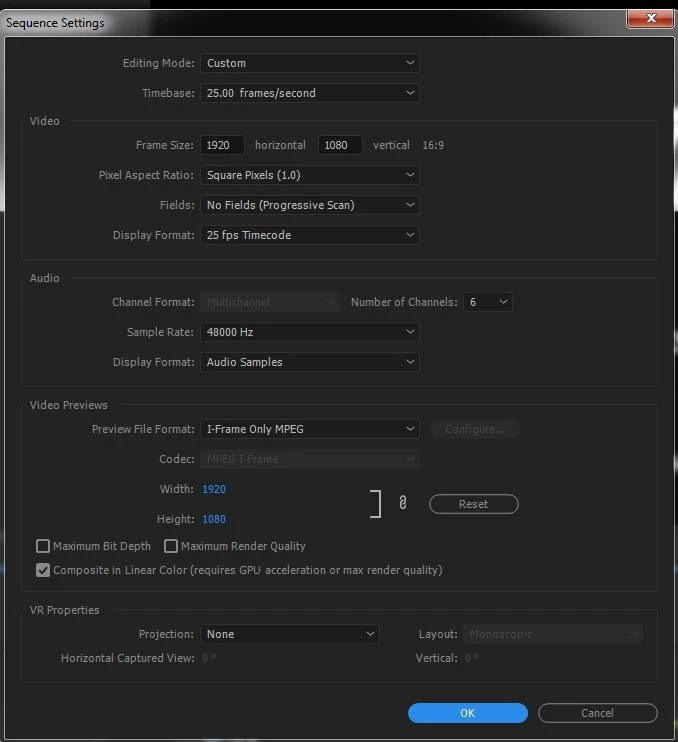Image resolution: width=678 pixels, height=742 pixels.
Task: Open the Timebase frames/second dropdown
Action: [x=310, y=93]
